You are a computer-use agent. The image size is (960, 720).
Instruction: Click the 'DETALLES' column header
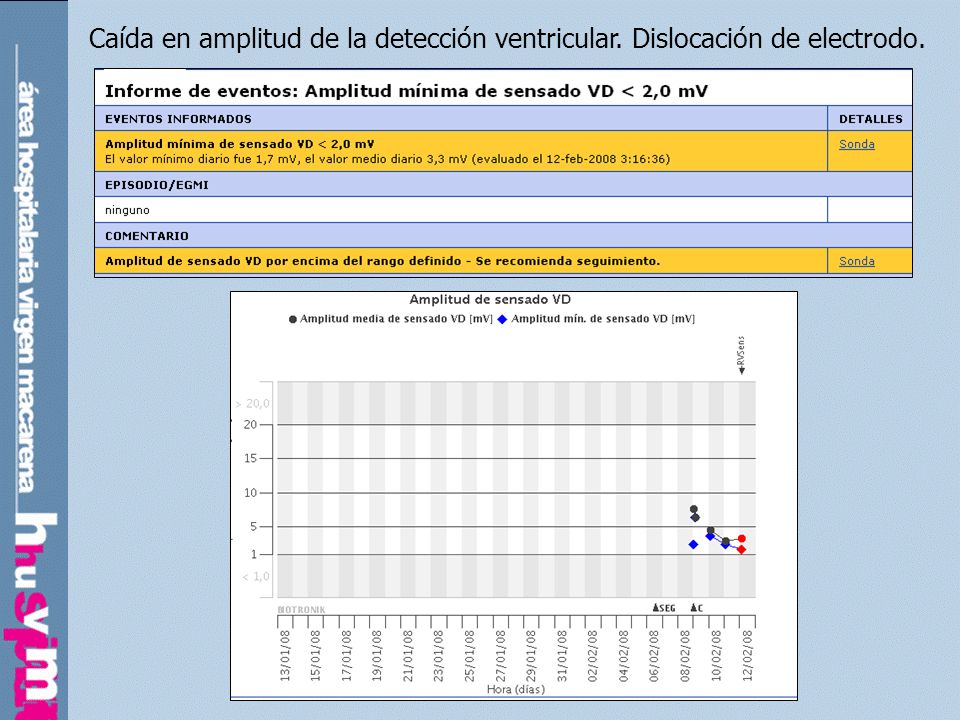871,119
